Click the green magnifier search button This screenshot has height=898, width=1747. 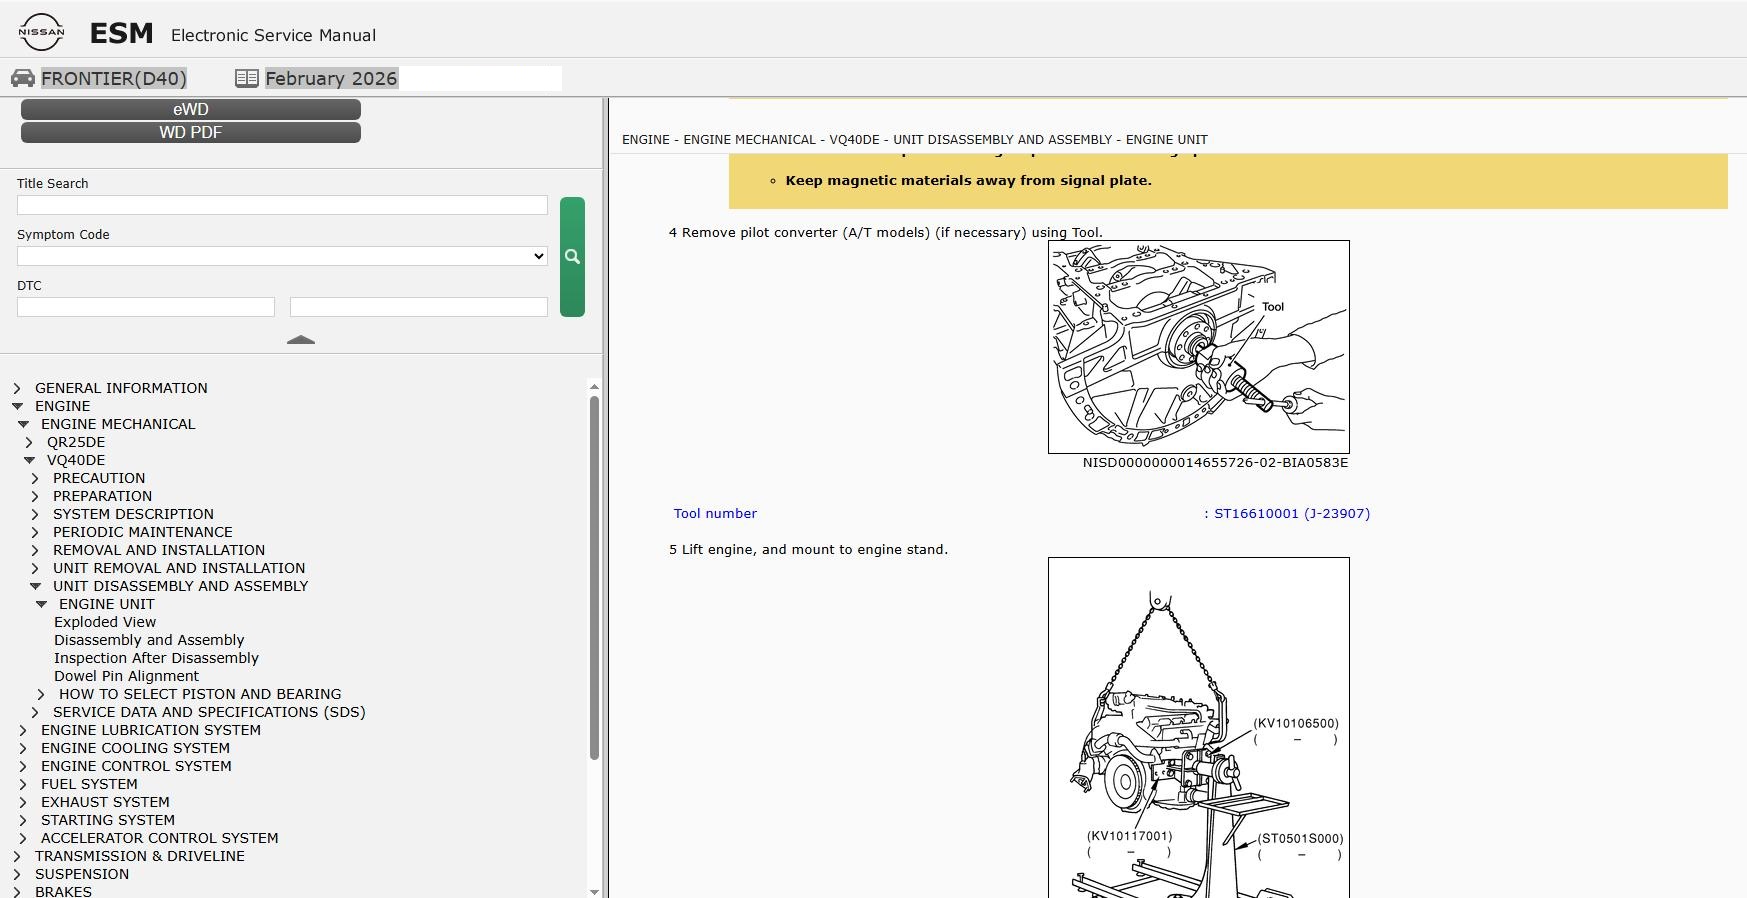pos(572,257)
